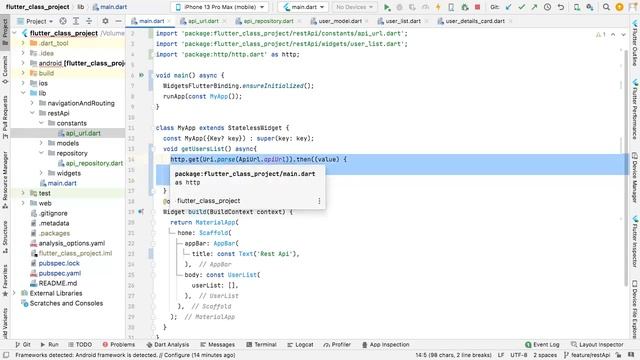Click the orange IDE update icon
640x360 pixels.
tap(619, 7)
